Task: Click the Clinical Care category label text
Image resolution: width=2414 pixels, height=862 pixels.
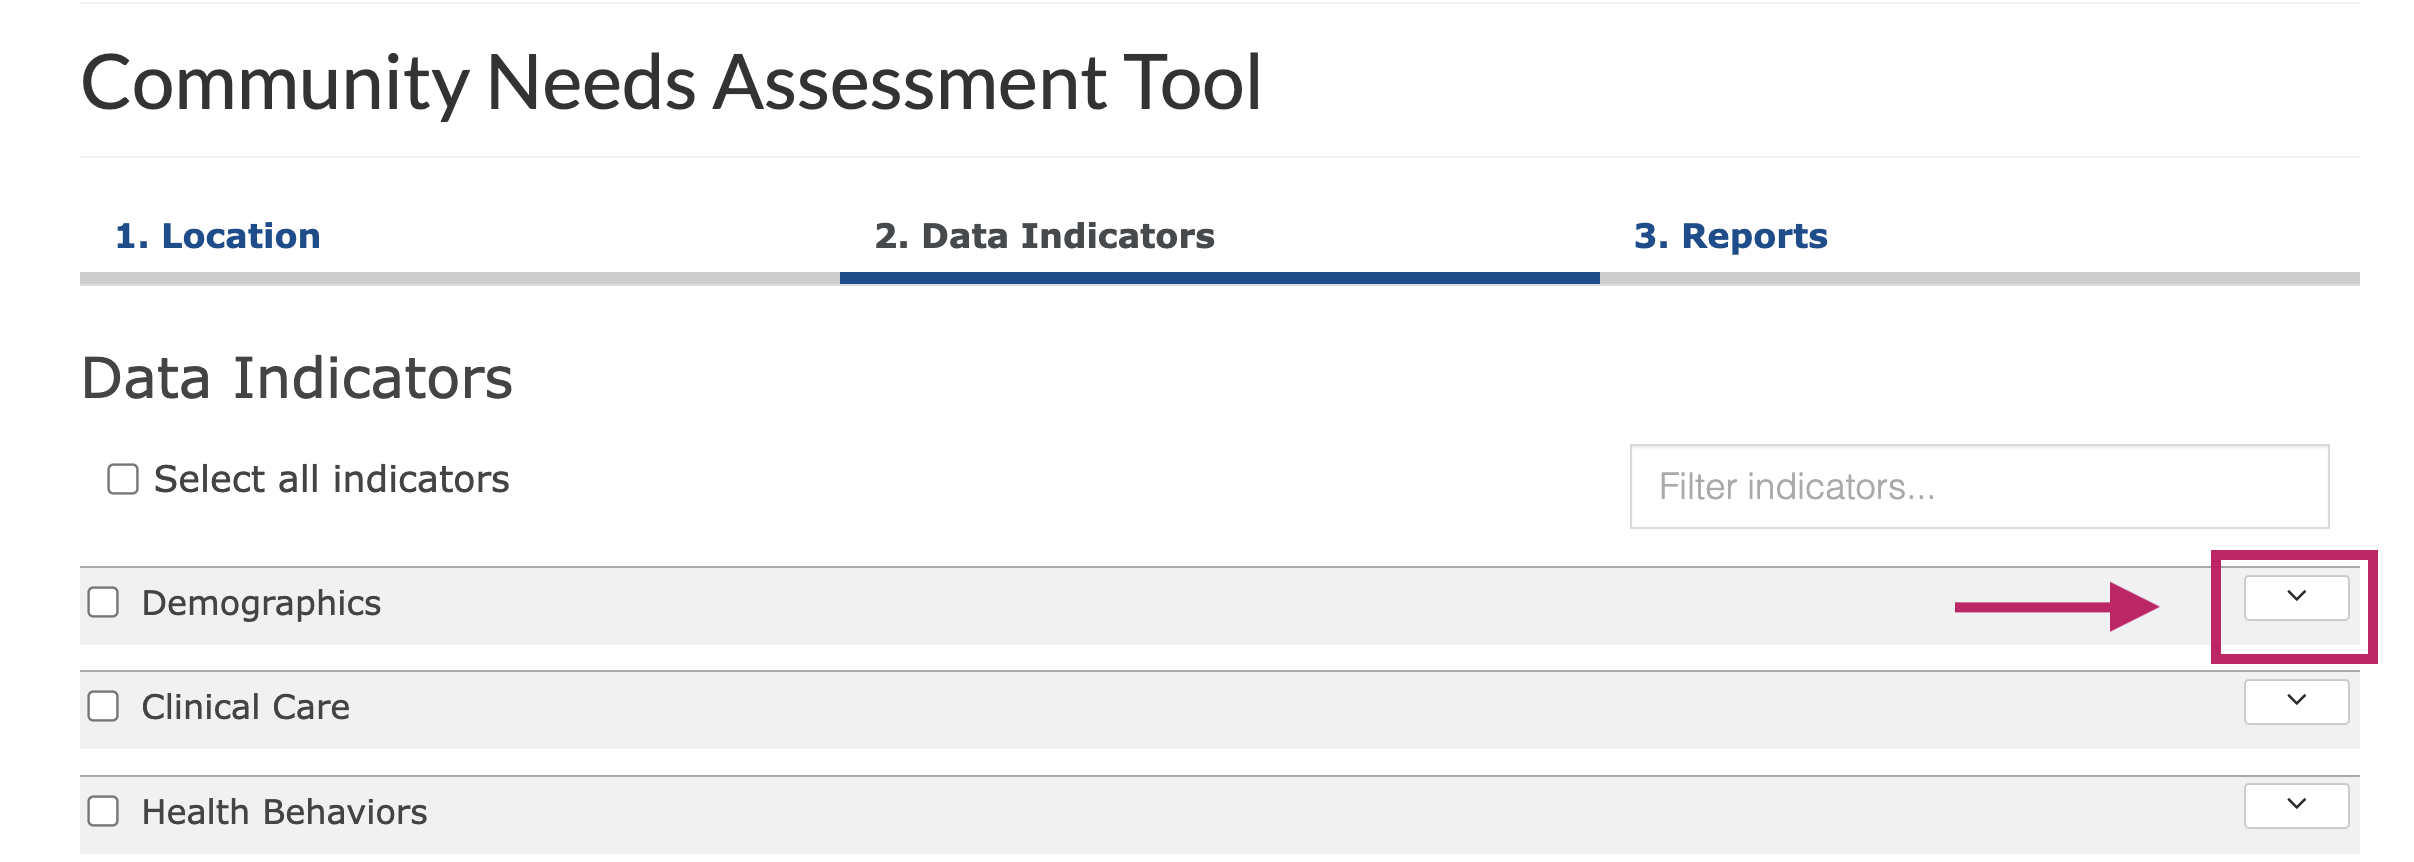Action: (246, 707)
